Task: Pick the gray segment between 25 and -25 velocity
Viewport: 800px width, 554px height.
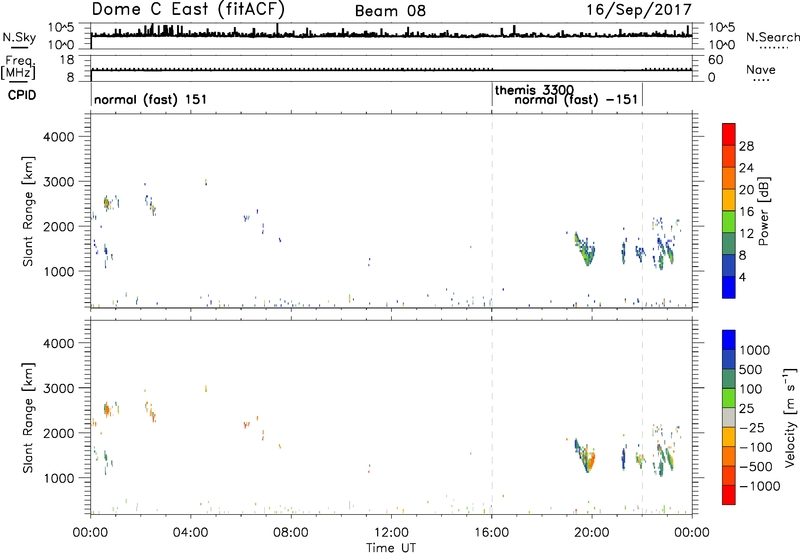Action: tap(729, 417)
